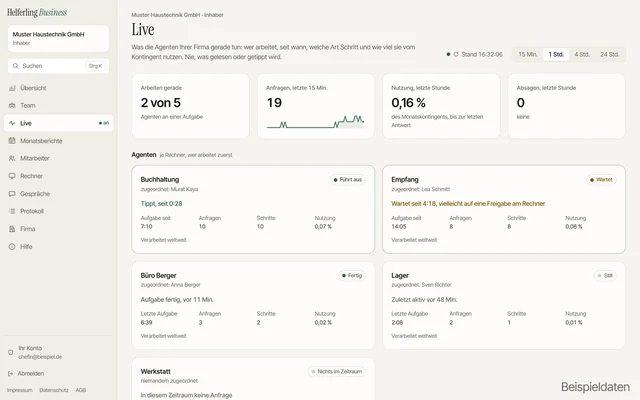Click the Führt aus status badge

348,180
